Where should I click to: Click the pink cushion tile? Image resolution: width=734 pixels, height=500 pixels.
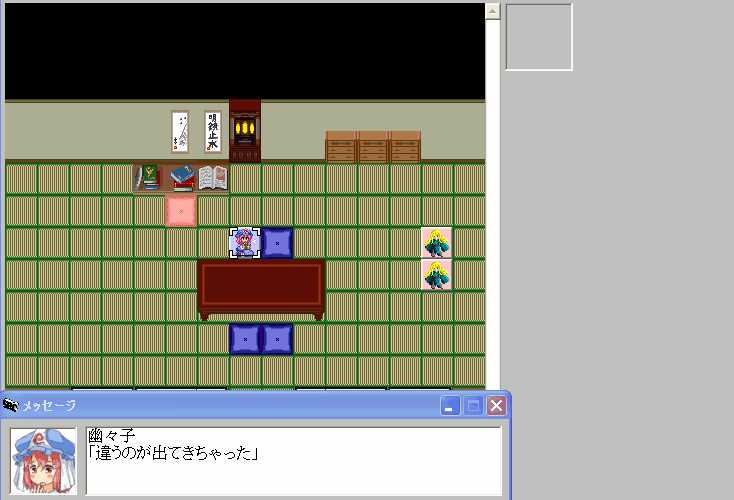pos(181,211)
